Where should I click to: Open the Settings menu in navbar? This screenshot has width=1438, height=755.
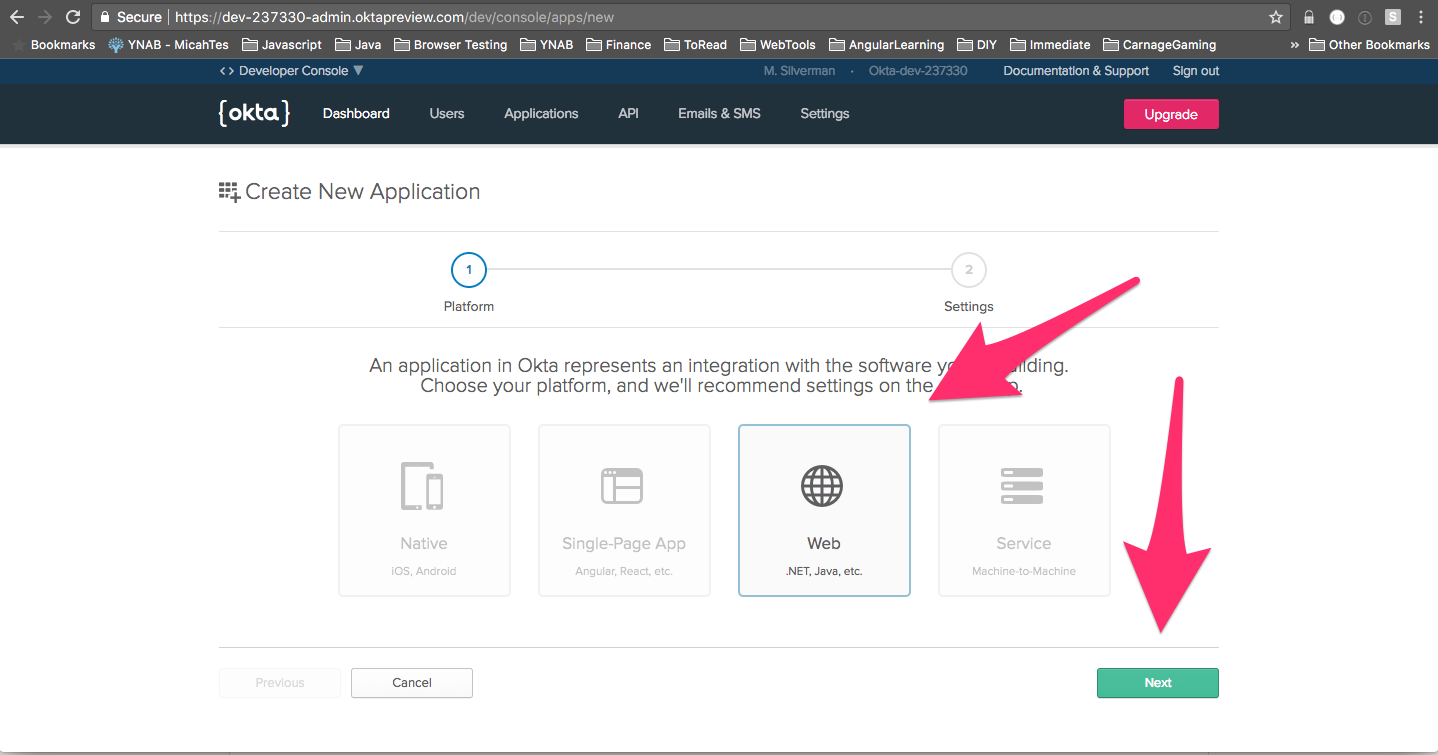click(x=824, y=113)
